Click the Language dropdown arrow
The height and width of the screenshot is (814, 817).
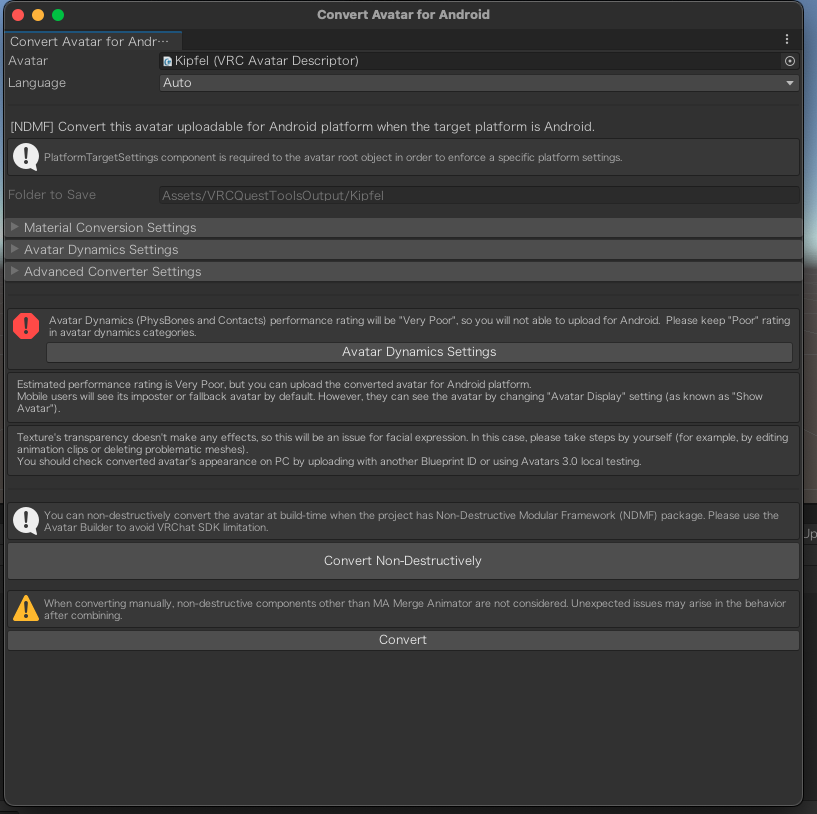point(789,83)
